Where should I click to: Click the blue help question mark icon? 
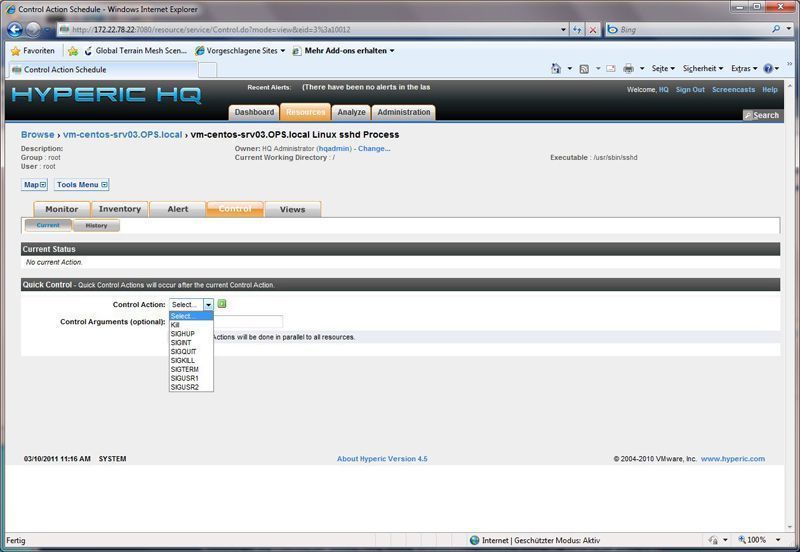pos(768,68)
